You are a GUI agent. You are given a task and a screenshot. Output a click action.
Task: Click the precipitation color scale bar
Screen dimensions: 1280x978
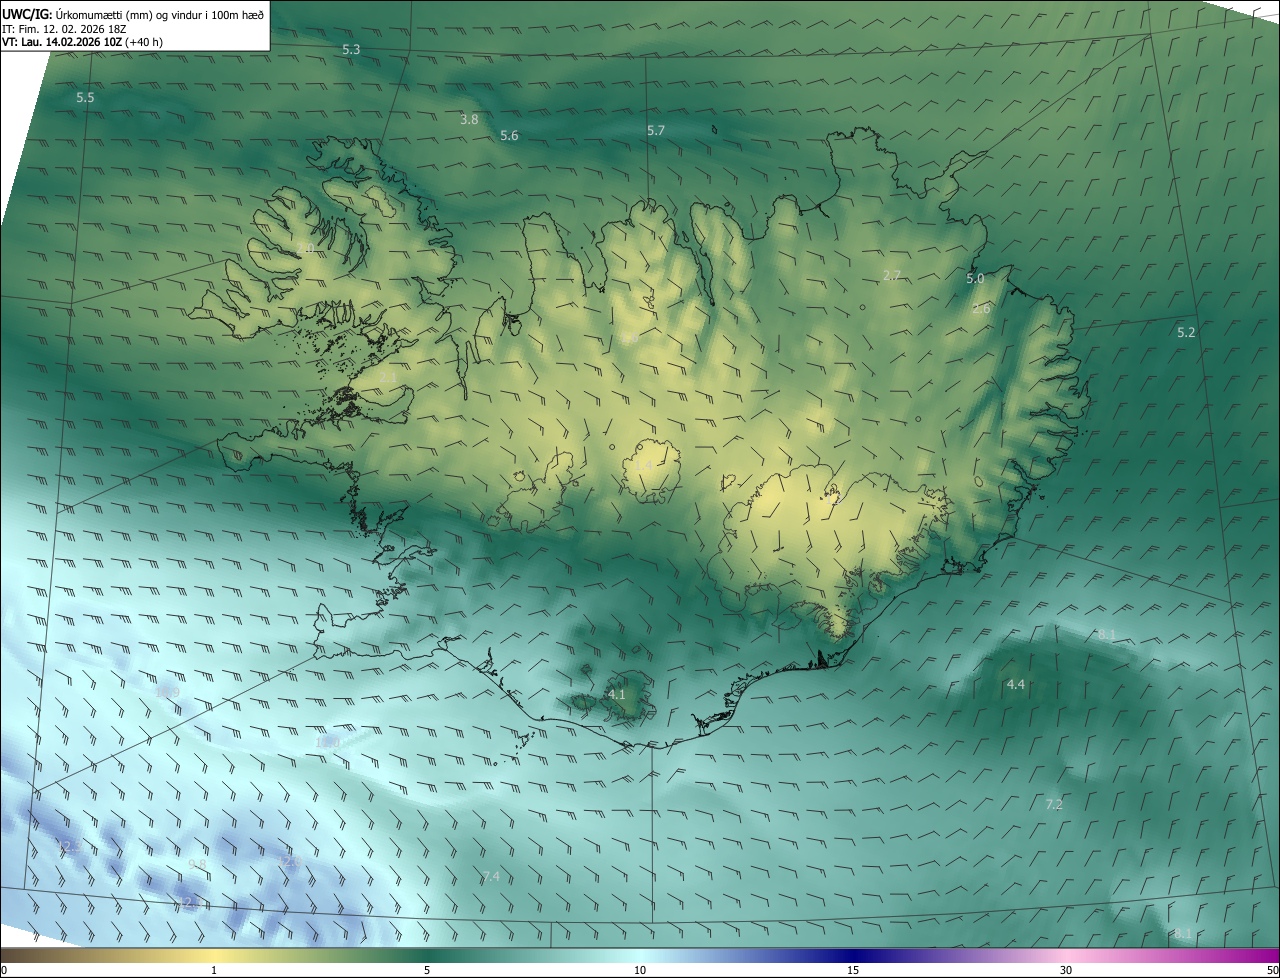point(640,955)
